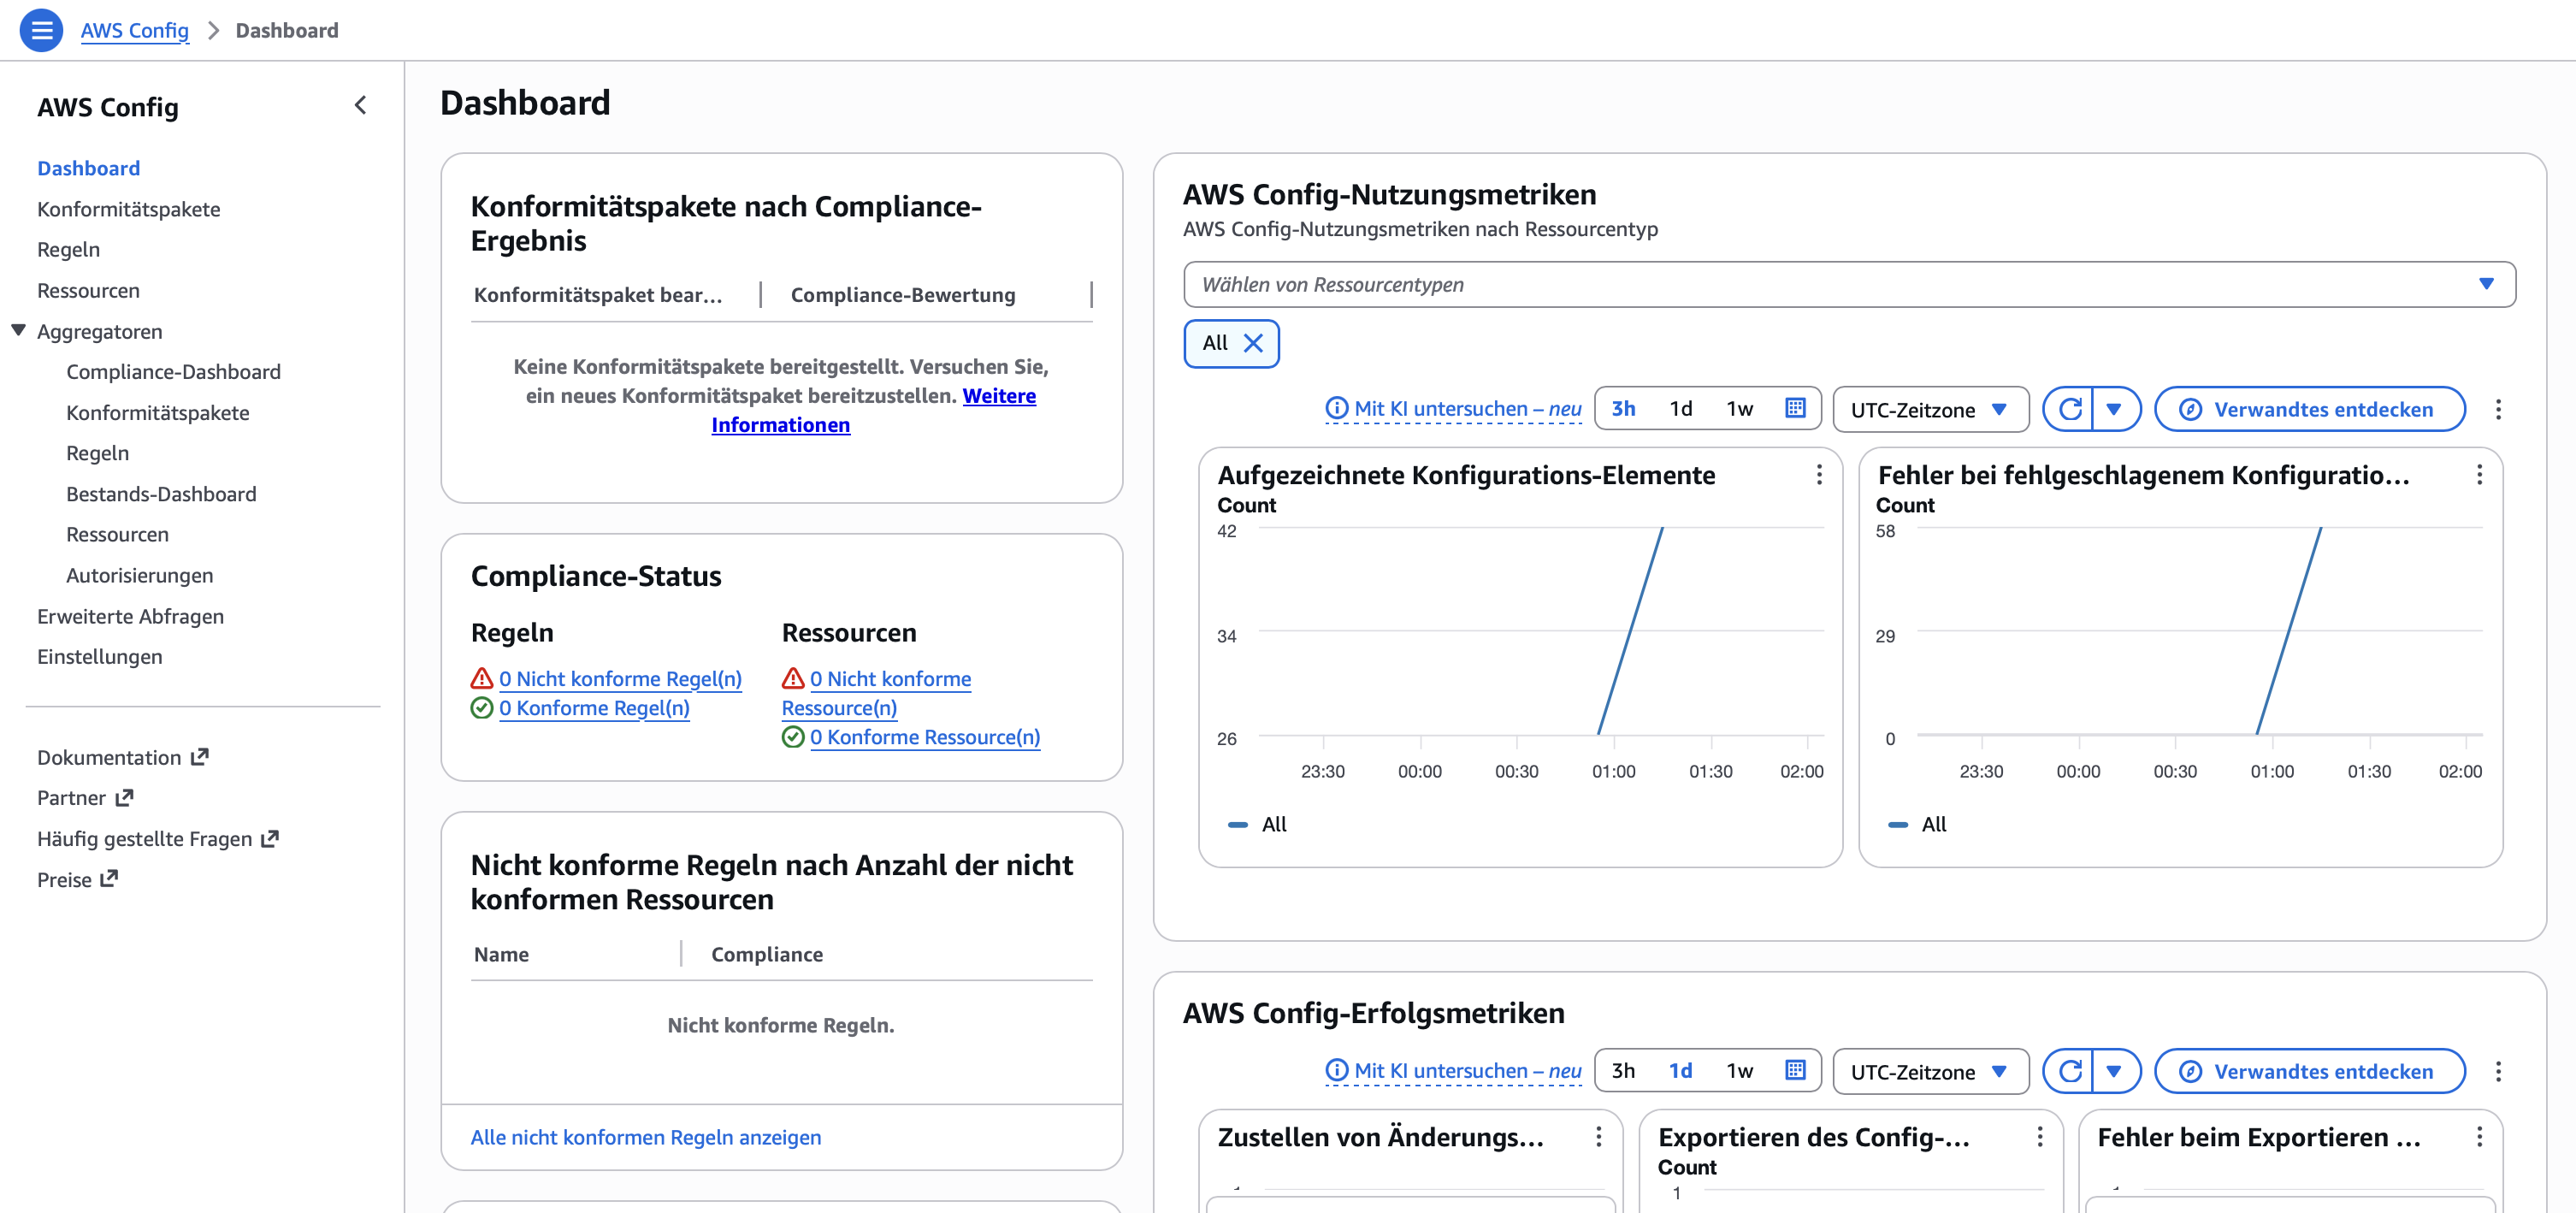Toggle All legend in Aufgezeichnete Konfigurations-Elemente chart
2576x1213 pixels.
click(1258, 824)
